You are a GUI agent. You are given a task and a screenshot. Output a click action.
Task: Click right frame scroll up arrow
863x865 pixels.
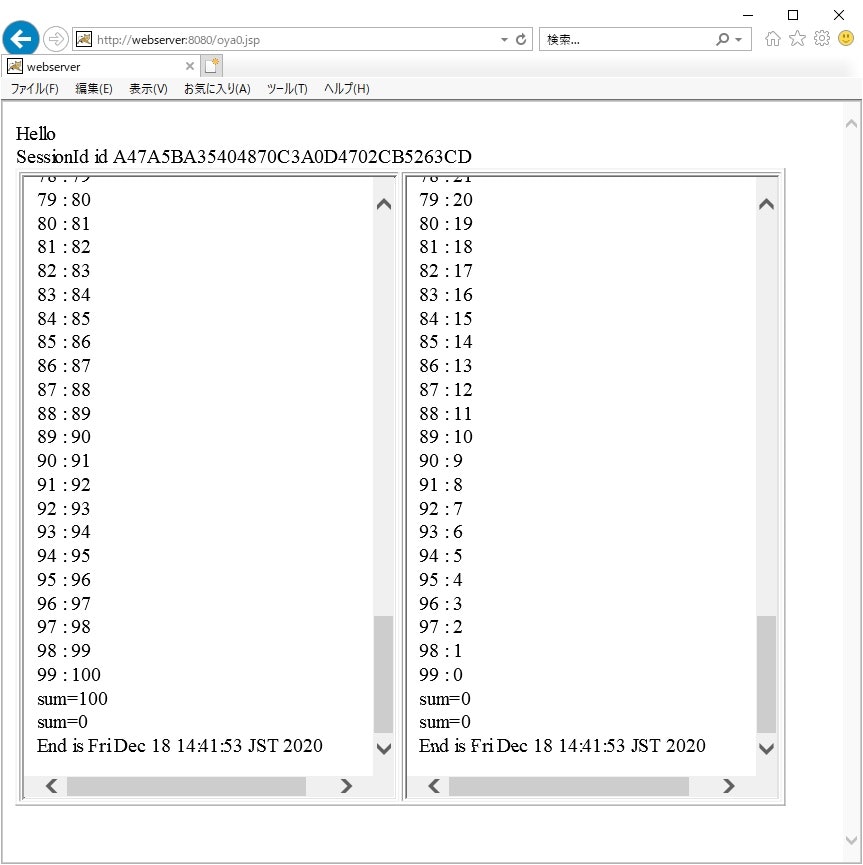click(766, 205)
